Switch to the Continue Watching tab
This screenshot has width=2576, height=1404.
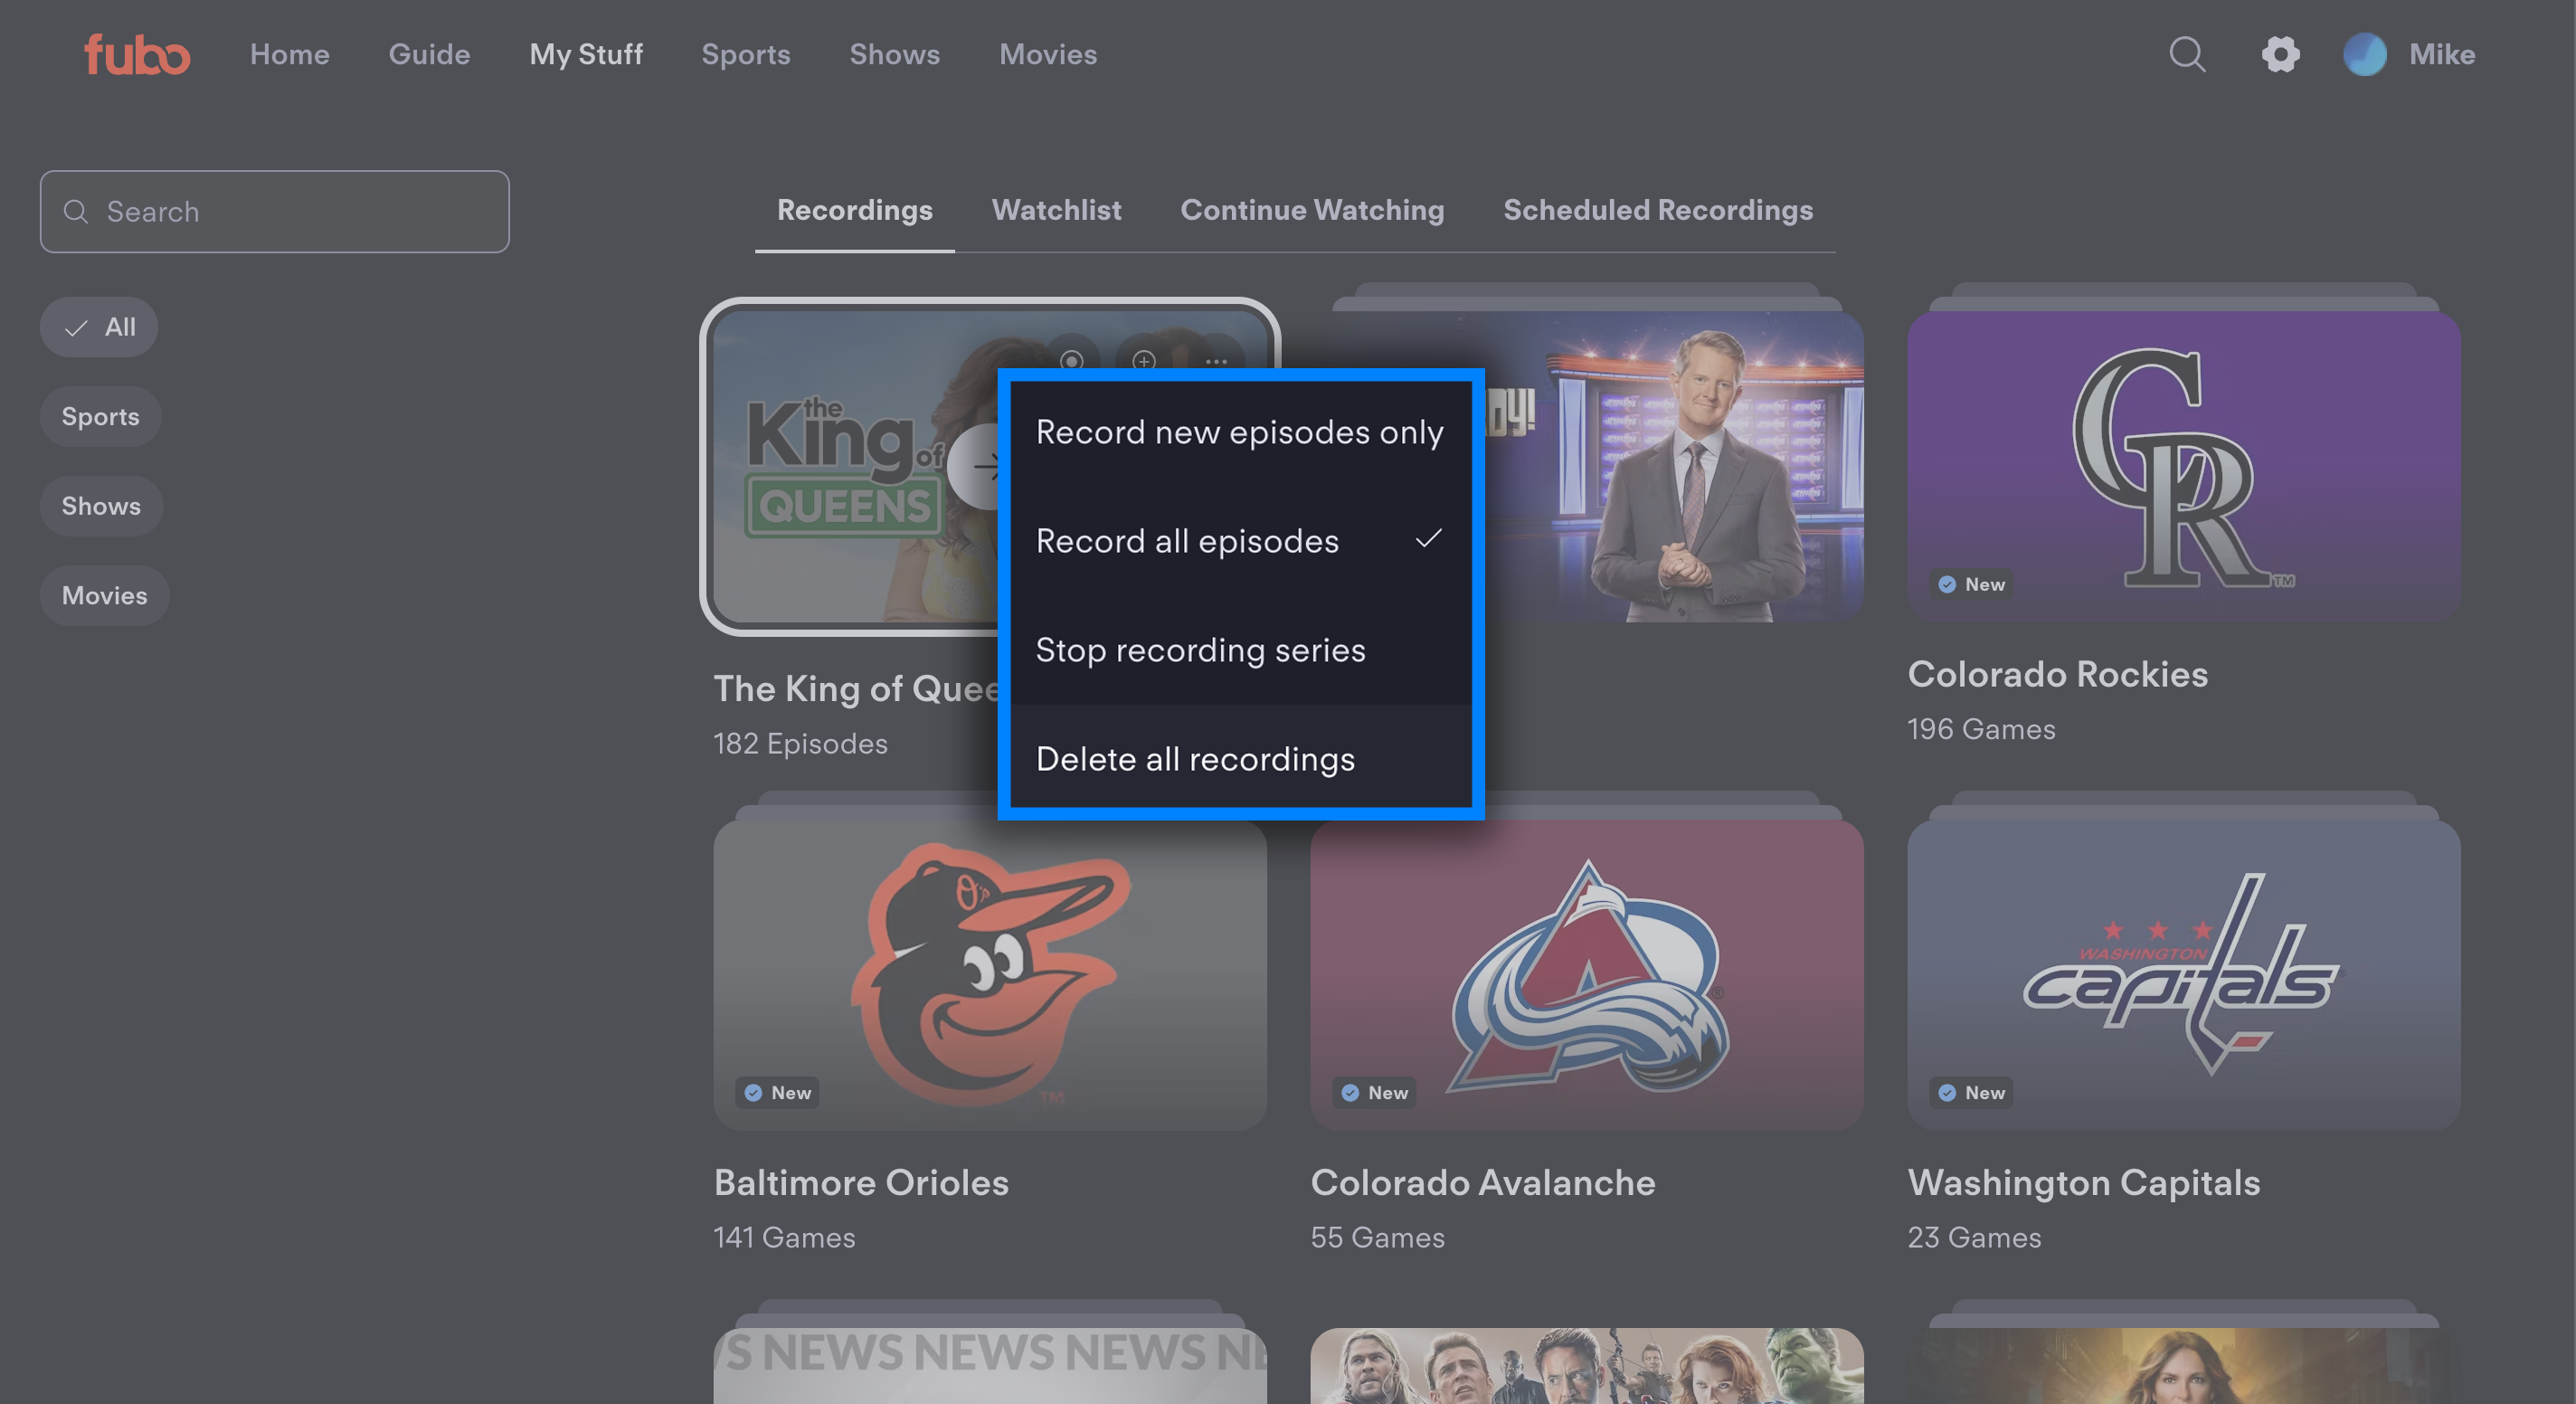(1312, 210)
